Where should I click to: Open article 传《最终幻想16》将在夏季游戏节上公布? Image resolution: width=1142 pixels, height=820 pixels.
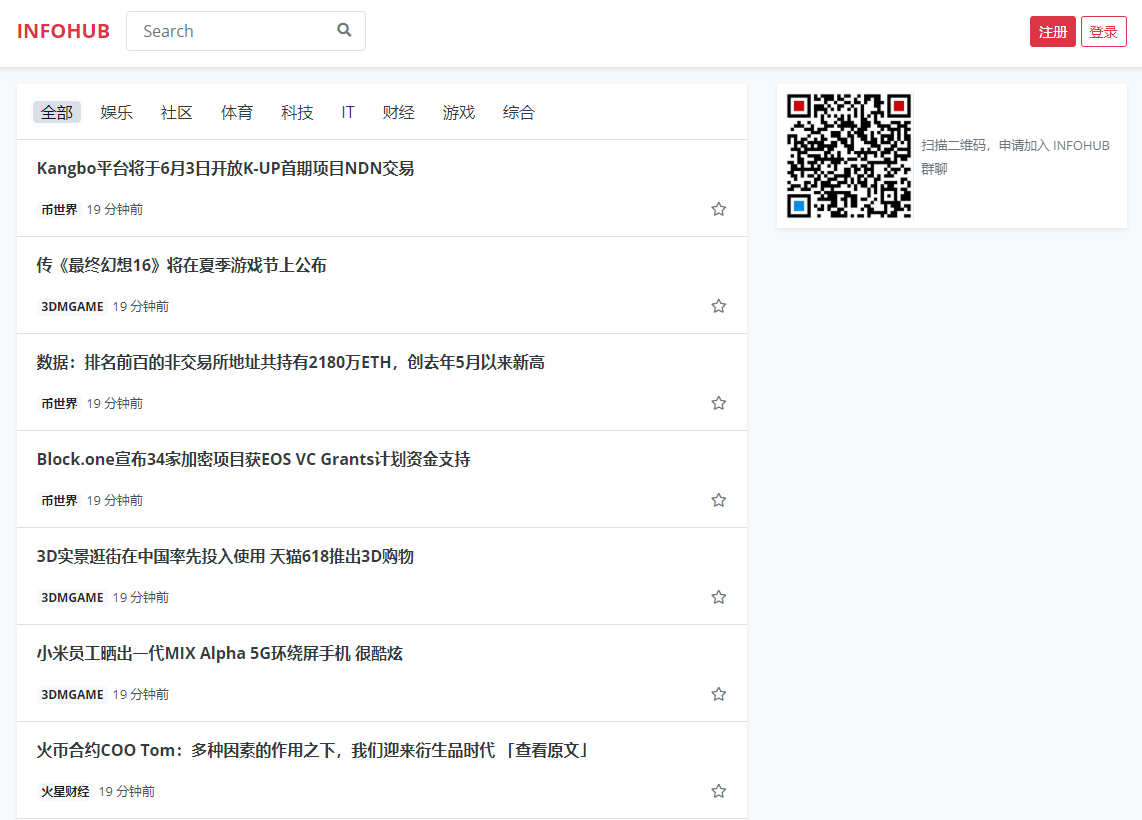[181, 265]
